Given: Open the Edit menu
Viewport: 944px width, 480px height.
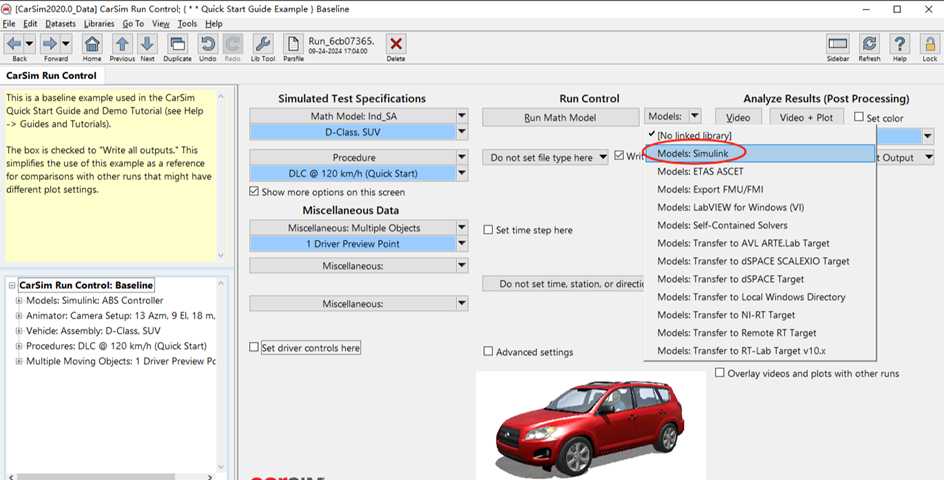Looking at the screenshot, I should [30, 23].
